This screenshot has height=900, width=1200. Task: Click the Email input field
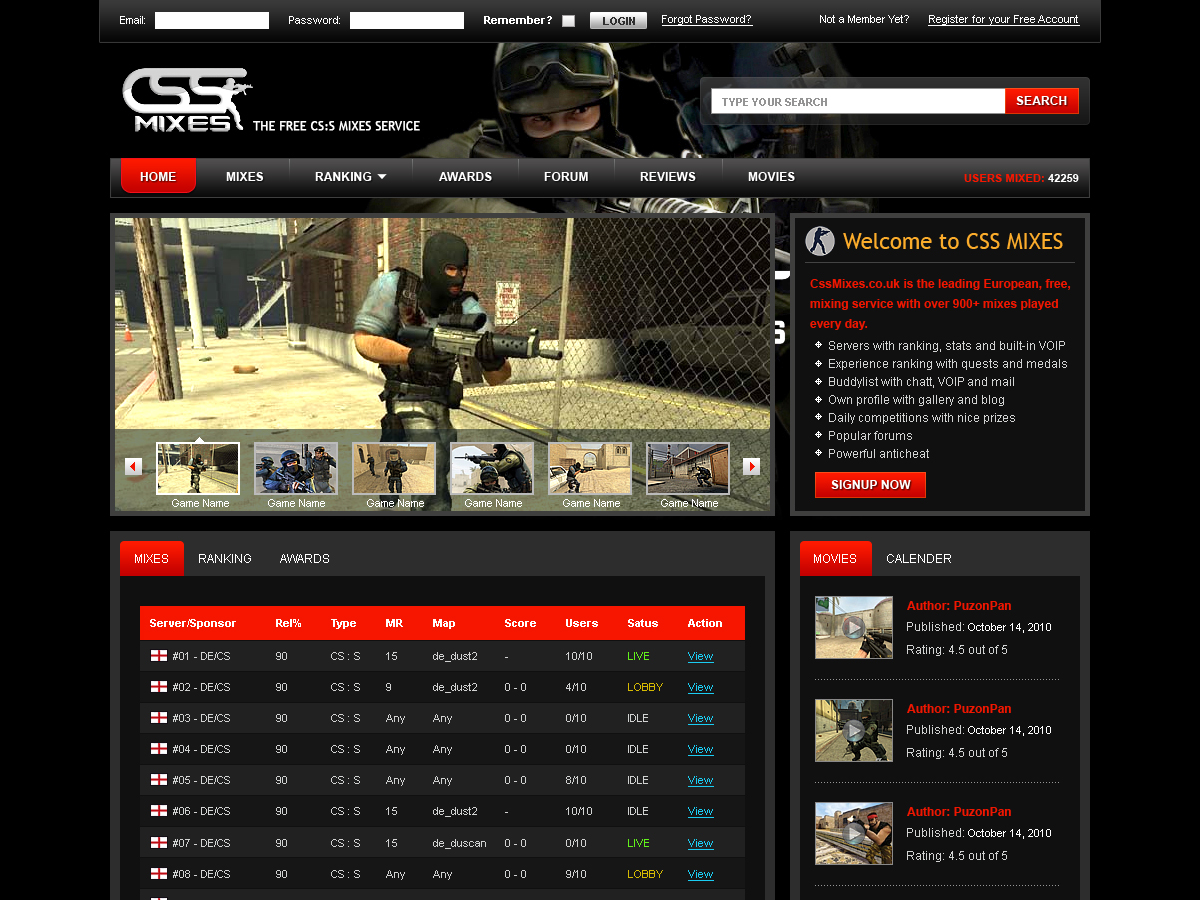[x=212, y=20]
